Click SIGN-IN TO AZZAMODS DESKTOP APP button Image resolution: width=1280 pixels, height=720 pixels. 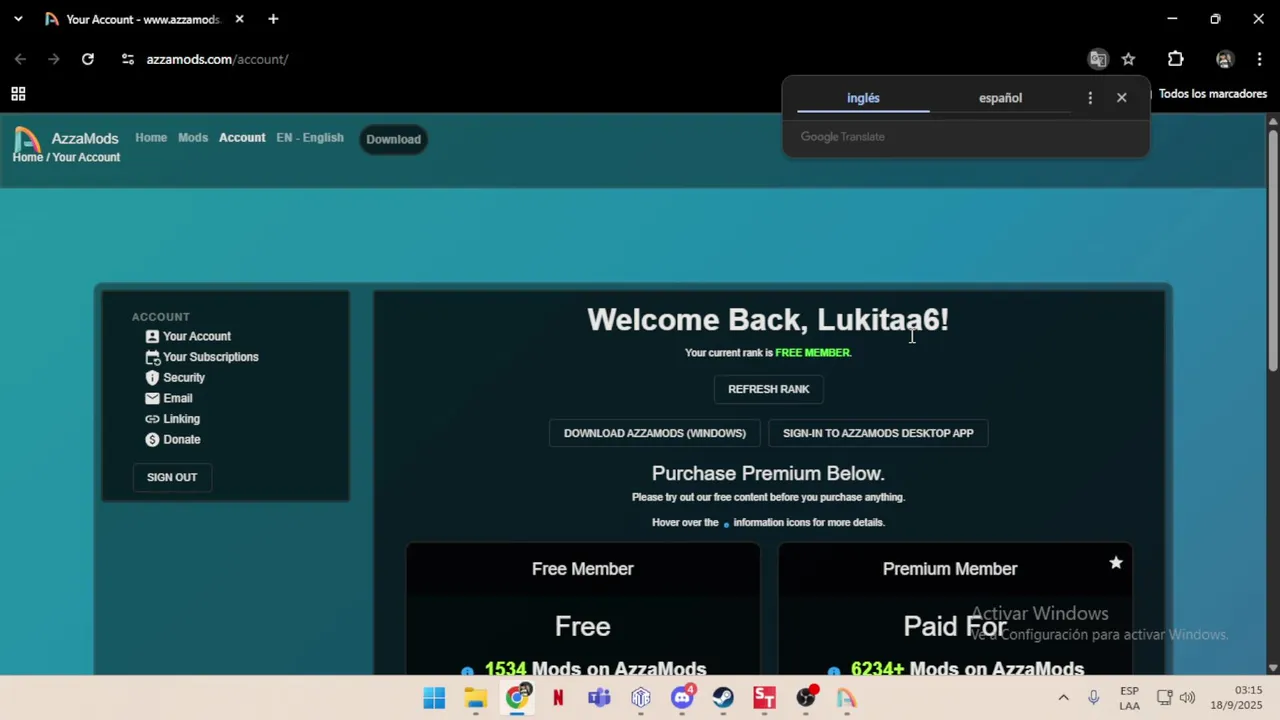pyautogui.click(x=878, y=433)
